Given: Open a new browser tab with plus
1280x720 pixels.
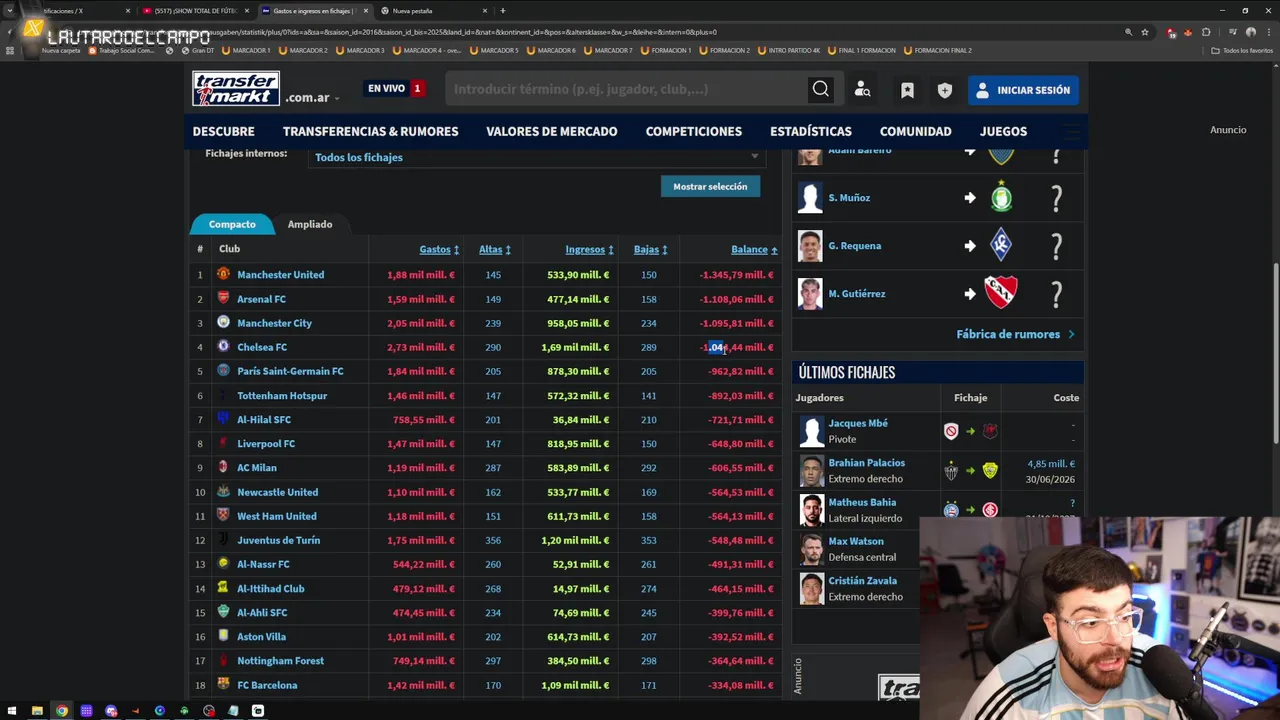Looking at the screenshot, I should [503, 11].
